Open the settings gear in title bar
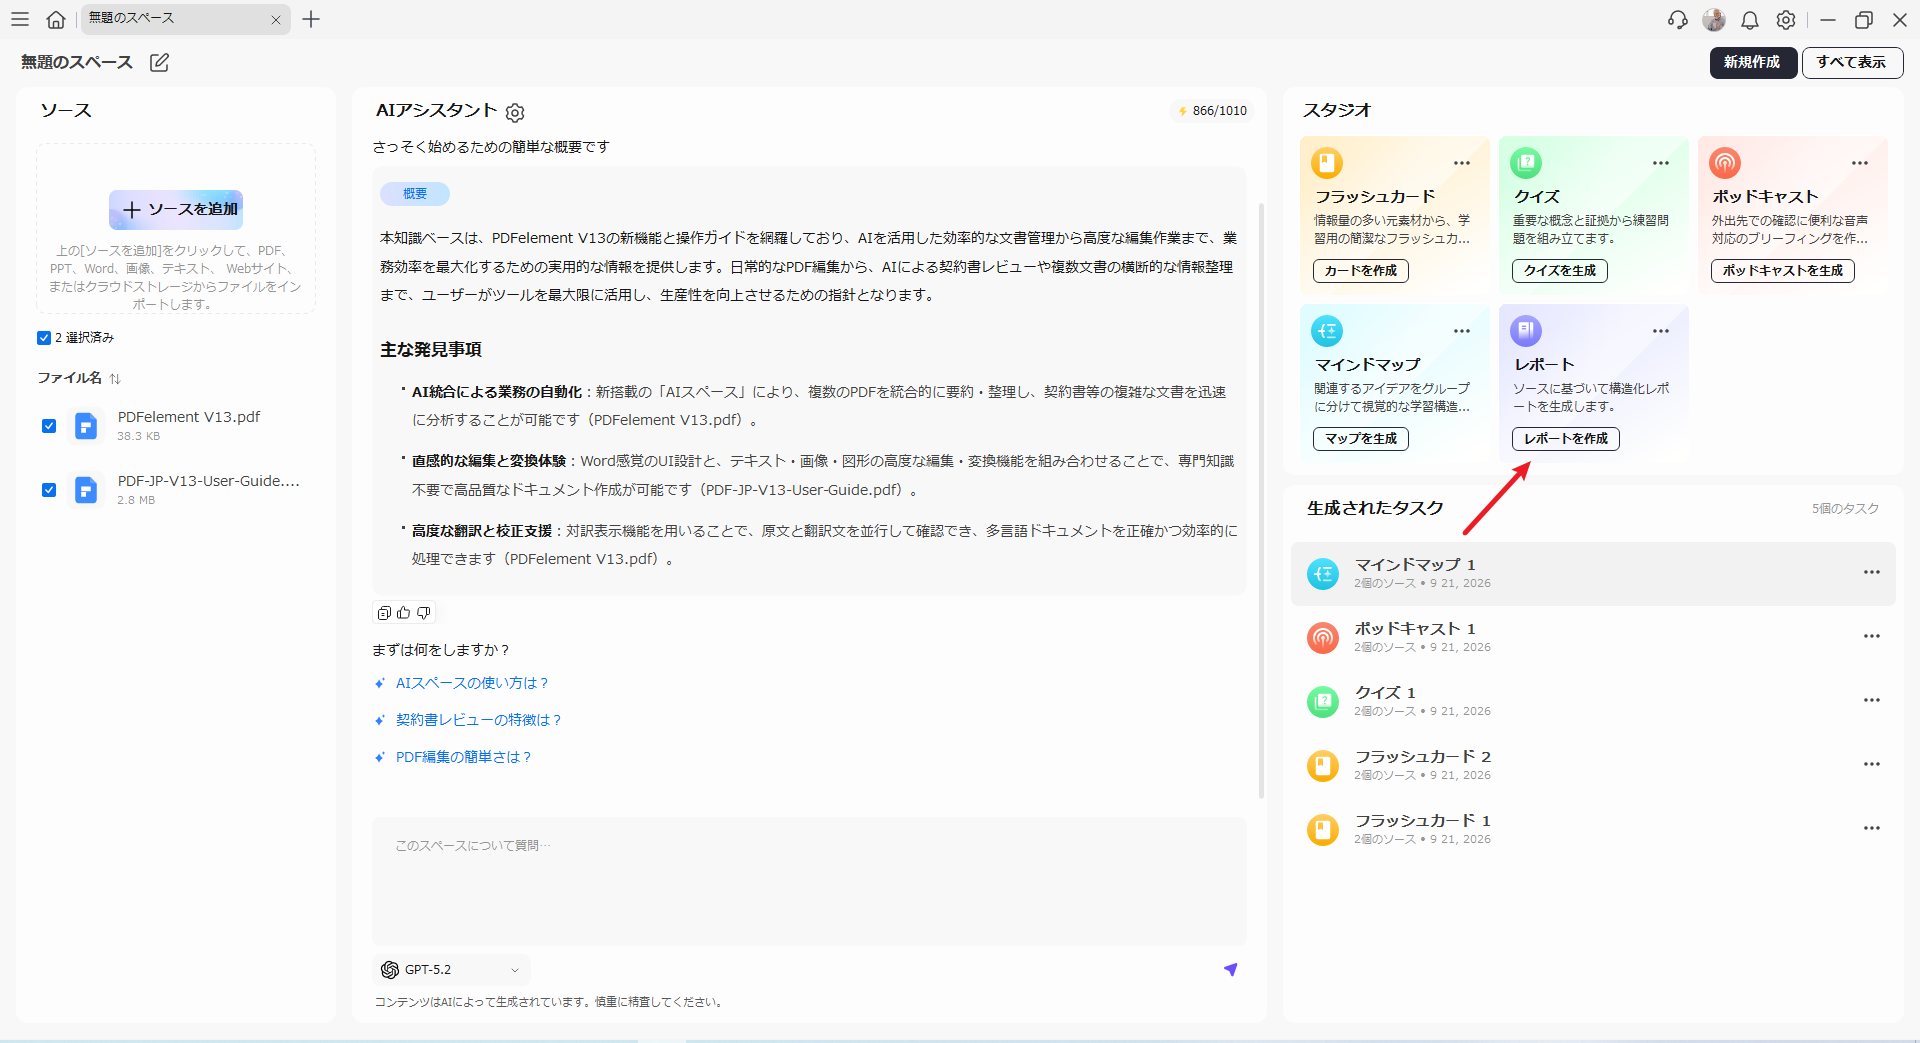1920x1043 pixels. tap(1786, 20)
